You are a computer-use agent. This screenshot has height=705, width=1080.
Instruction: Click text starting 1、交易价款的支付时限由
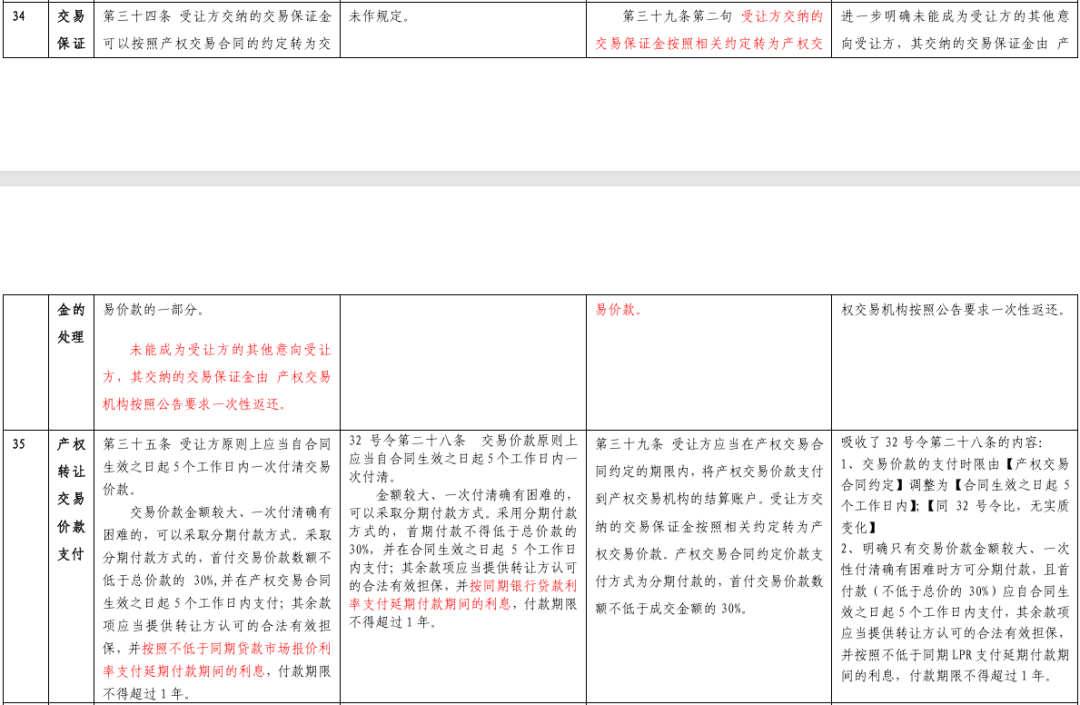pos(955,496)
